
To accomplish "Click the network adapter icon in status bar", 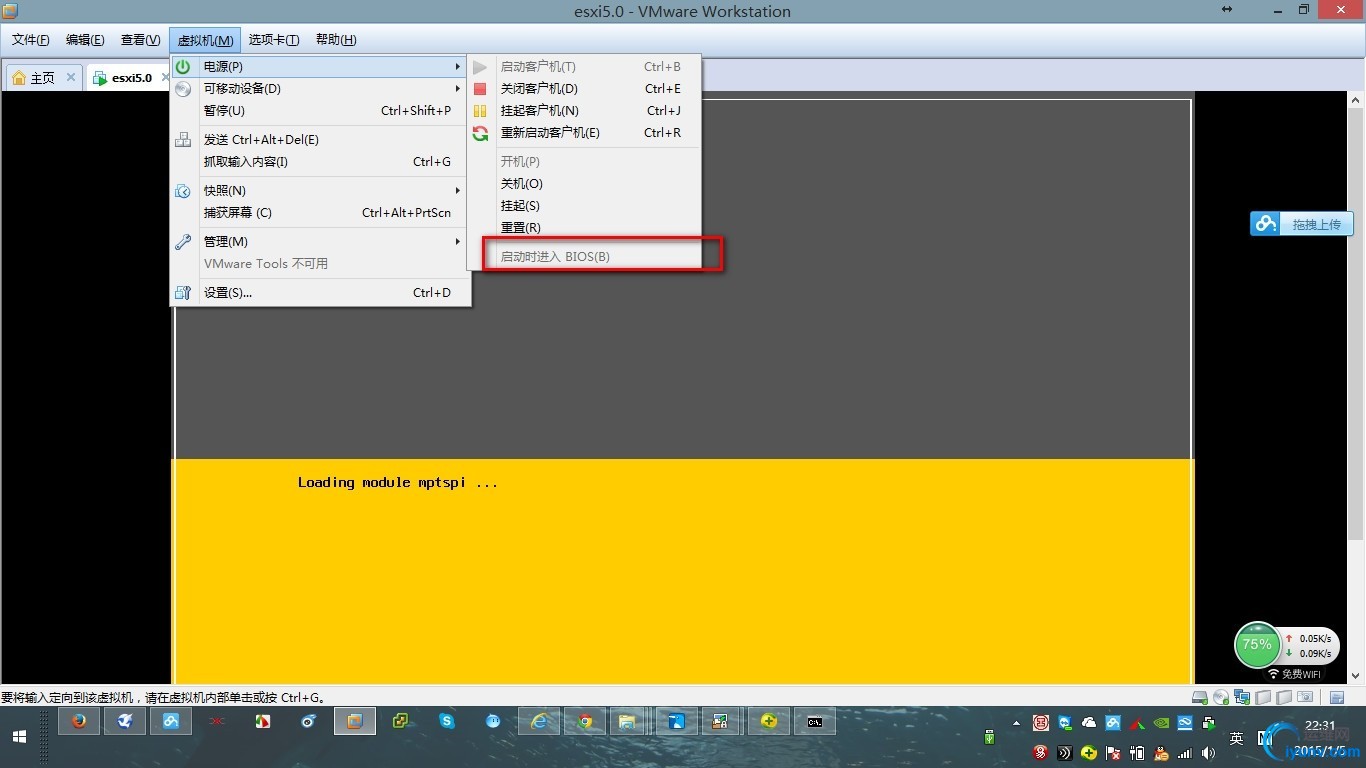I will click(1242, 697).
